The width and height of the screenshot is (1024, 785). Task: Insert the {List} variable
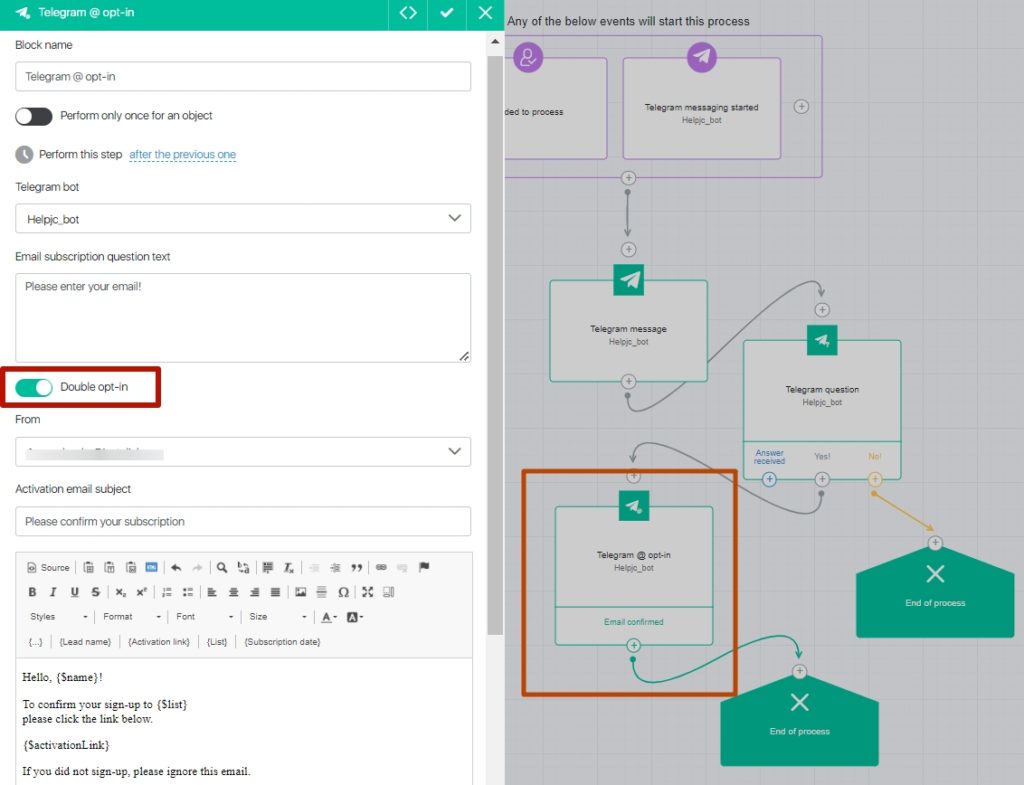click(x=217, y=642)
